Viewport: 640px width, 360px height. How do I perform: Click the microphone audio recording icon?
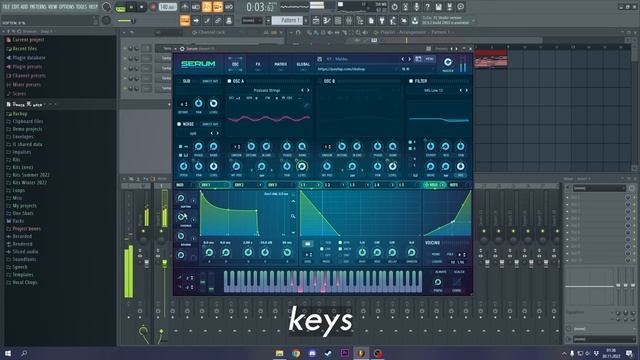coord(416,7)
